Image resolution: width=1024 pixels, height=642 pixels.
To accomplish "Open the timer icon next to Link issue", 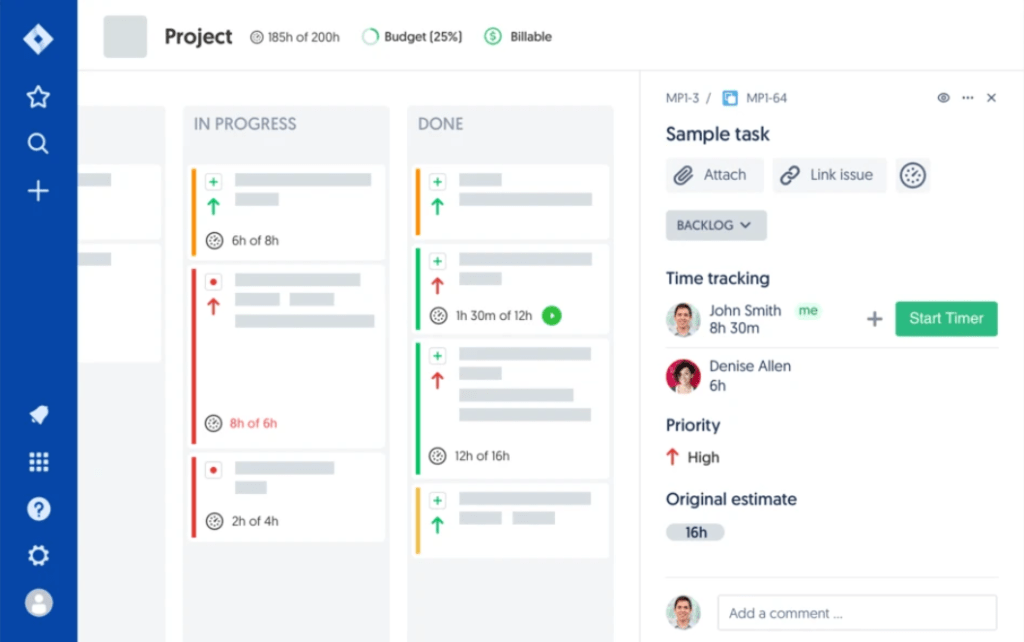I will 912,174.
